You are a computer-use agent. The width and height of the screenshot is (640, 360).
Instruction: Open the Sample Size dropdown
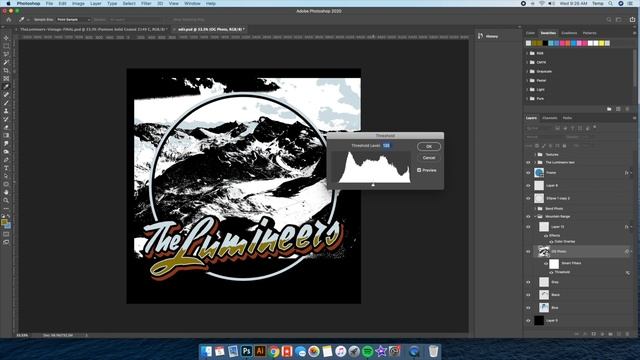pos(73,20)
